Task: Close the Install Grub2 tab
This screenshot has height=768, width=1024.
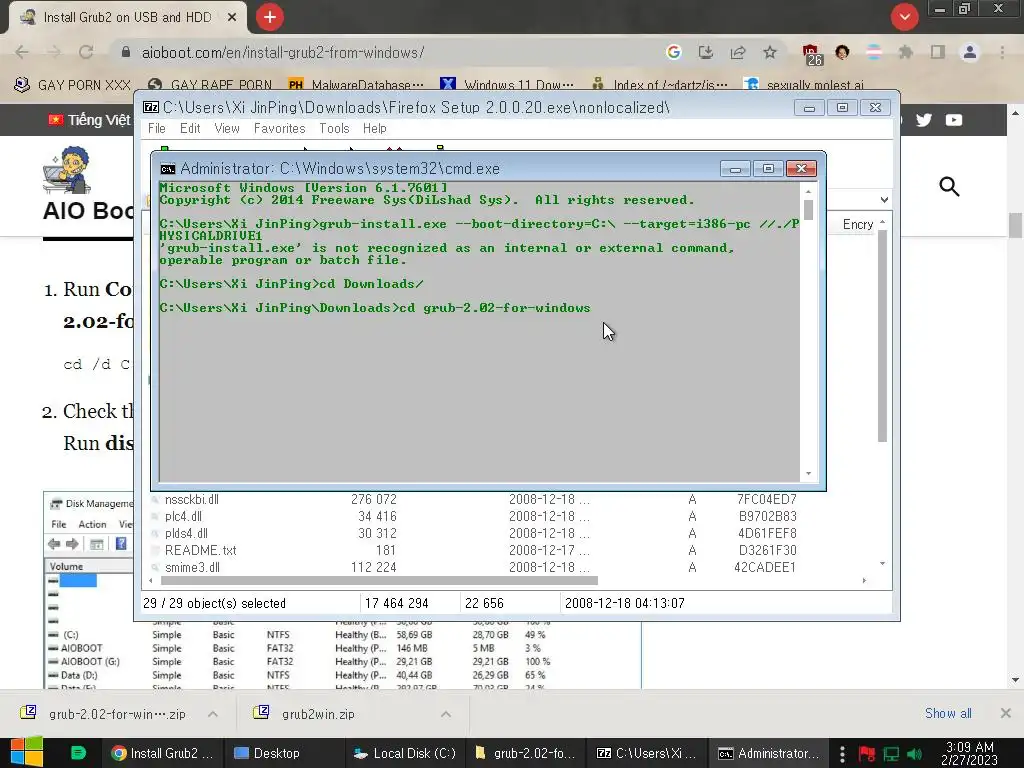Action: coord(232,18)
